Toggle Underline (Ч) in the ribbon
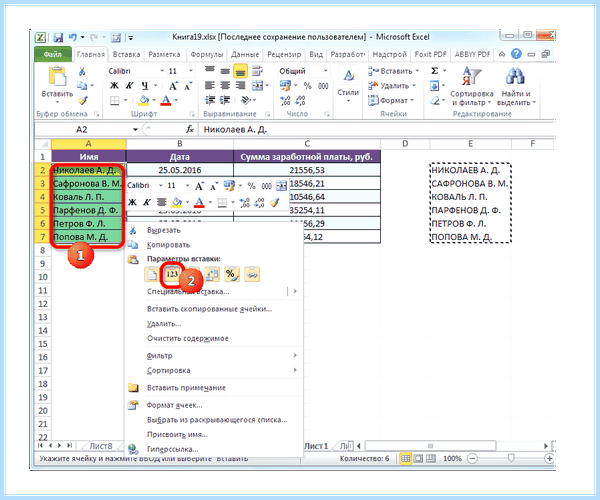 (145, 86)
